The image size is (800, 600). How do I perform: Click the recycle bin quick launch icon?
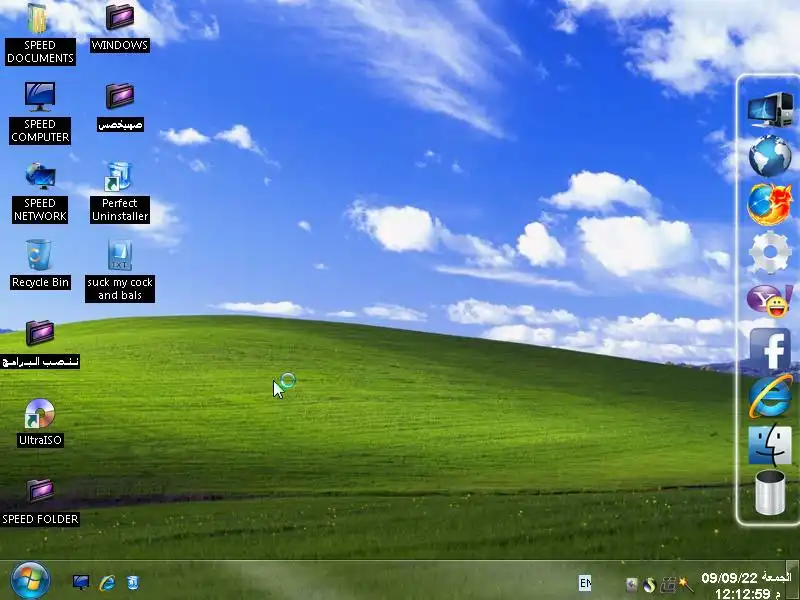[x=133, y=582]
